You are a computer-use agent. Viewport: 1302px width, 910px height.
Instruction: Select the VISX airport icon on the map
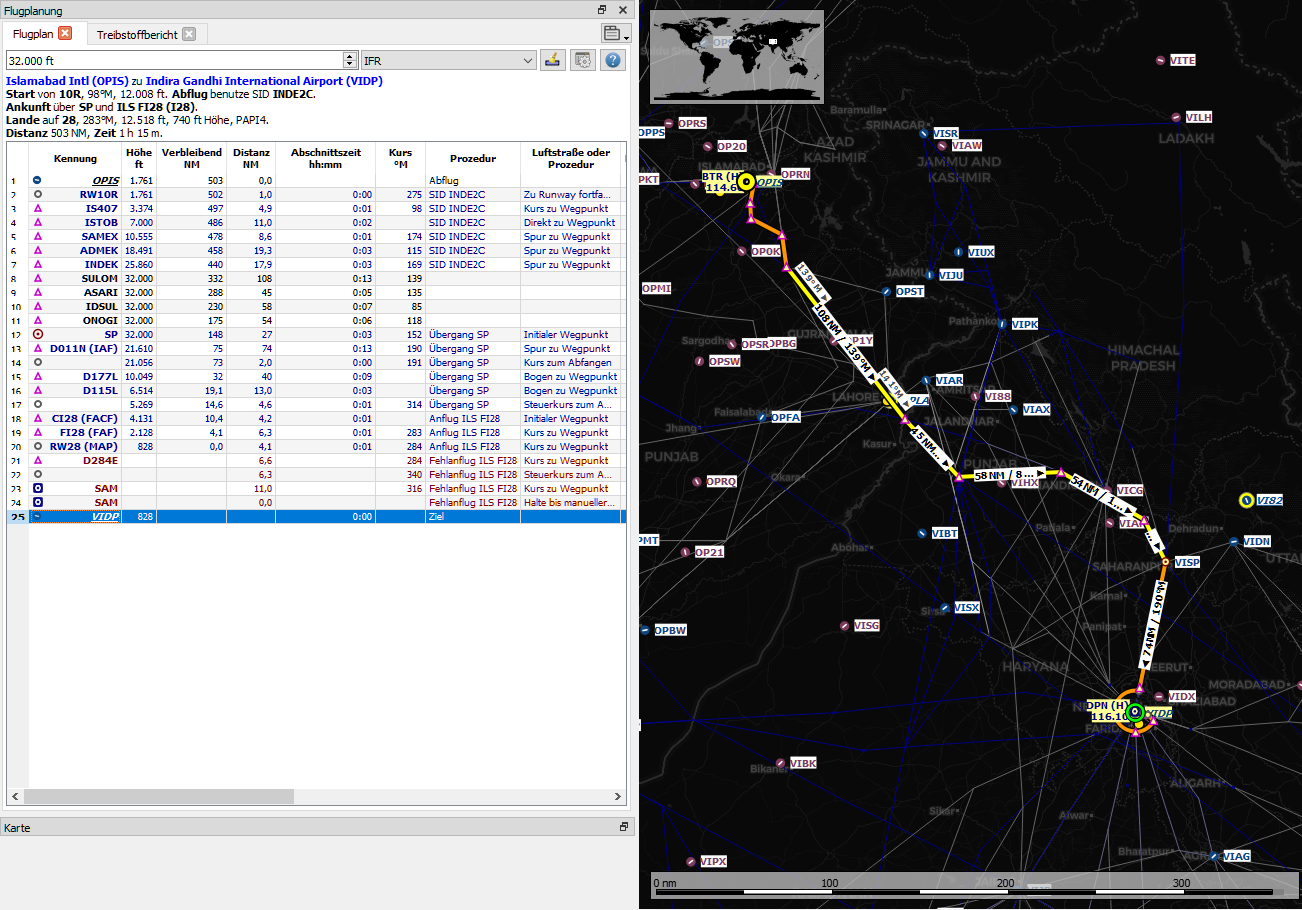pyautogui.click(x=946, y=608)
